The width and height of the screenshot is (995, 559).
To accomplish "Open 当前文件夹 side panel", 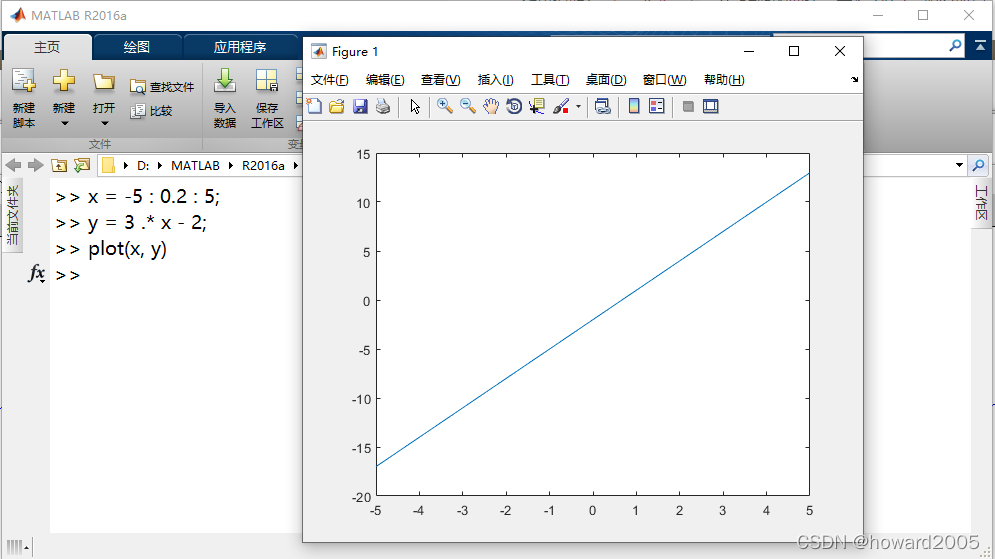I will [13, 215].
